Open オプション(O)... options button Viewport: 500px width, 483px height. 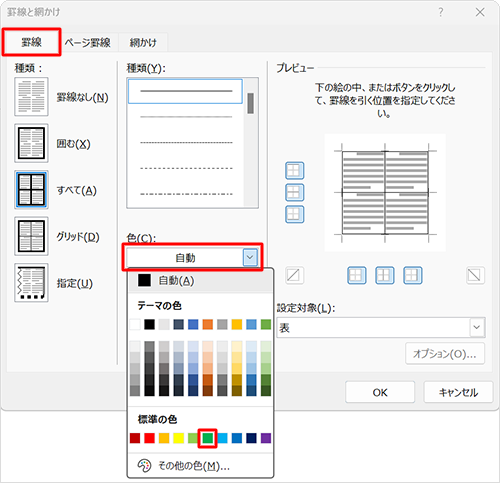click(445, 354)
